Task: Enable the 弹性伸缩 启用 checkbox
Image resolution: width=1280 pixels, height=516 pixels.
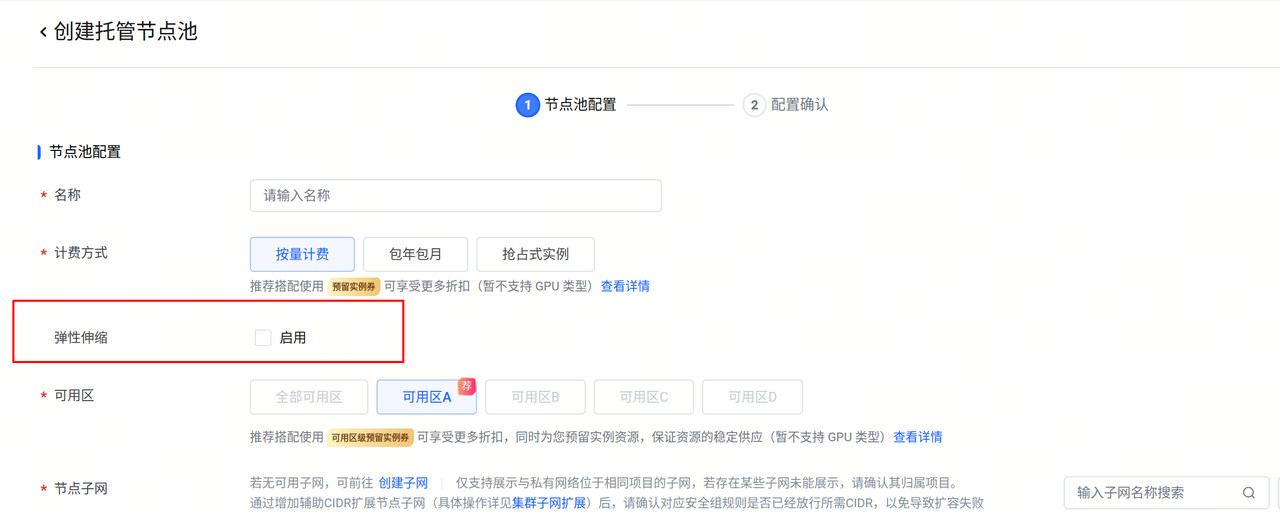Action: point(263,338)
